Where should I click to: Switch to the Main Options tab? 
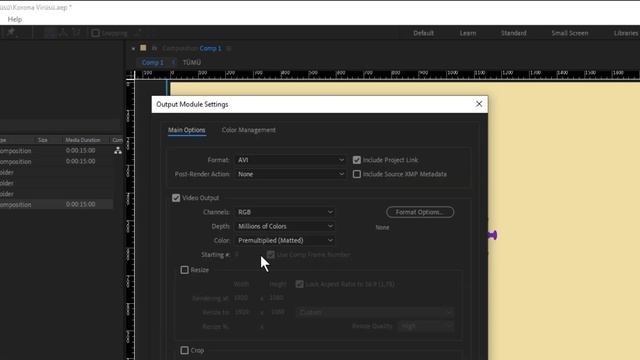point(187,130)
